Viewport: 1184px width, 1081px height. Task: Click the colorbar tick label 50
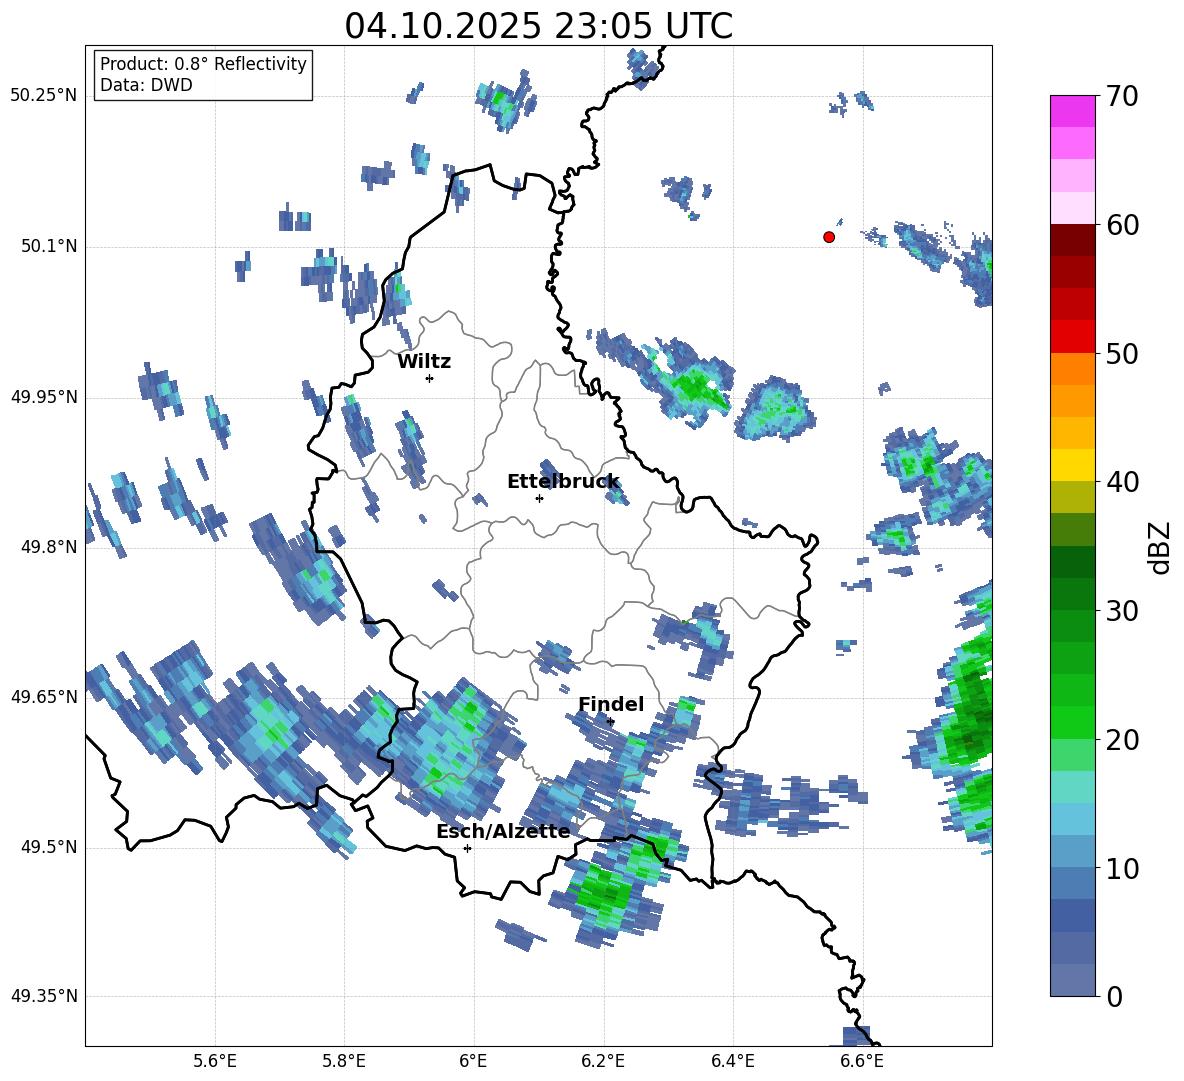tap(1122, 353)
